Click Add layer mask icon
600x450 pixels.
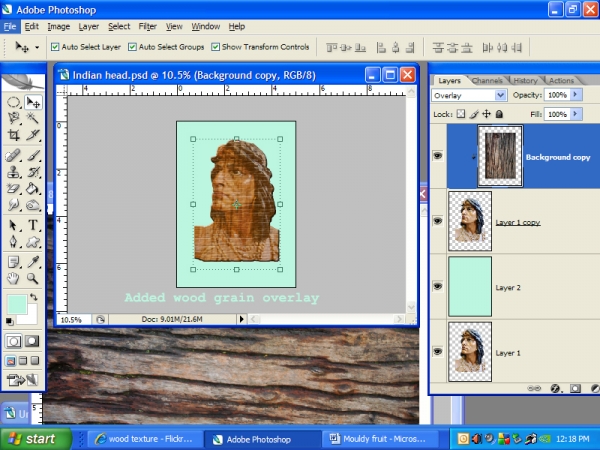pyautogui.click(x=575, y=389)
